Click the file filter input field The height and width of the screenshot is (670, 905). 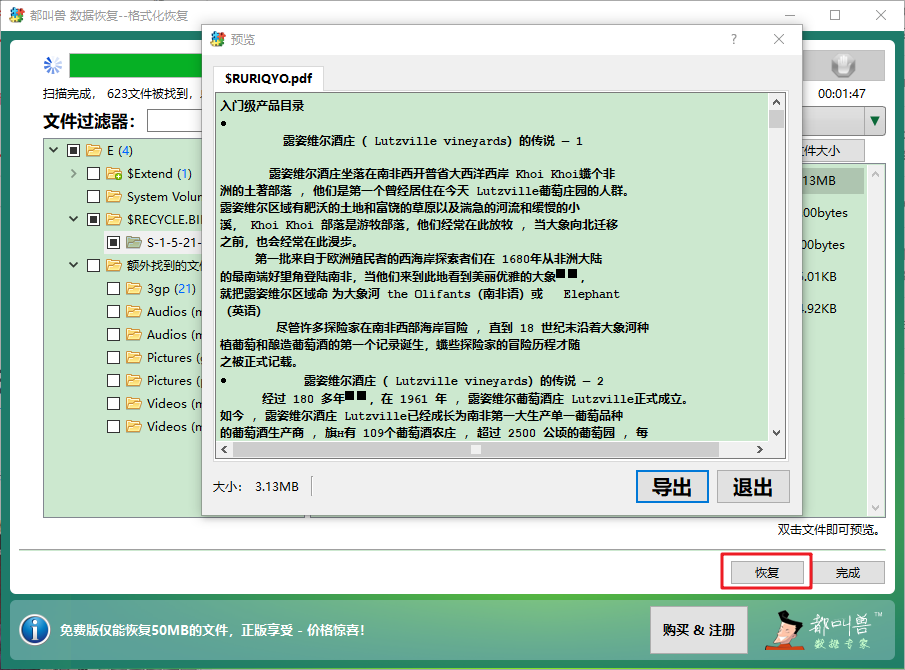point(175,121)
